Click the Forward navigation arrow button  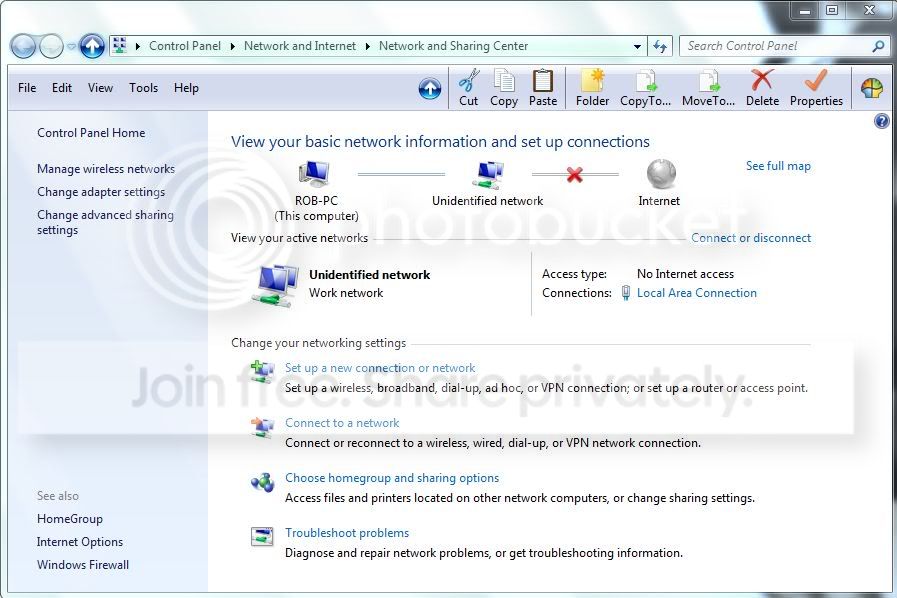pyautogui.click(x=51, y=46)
